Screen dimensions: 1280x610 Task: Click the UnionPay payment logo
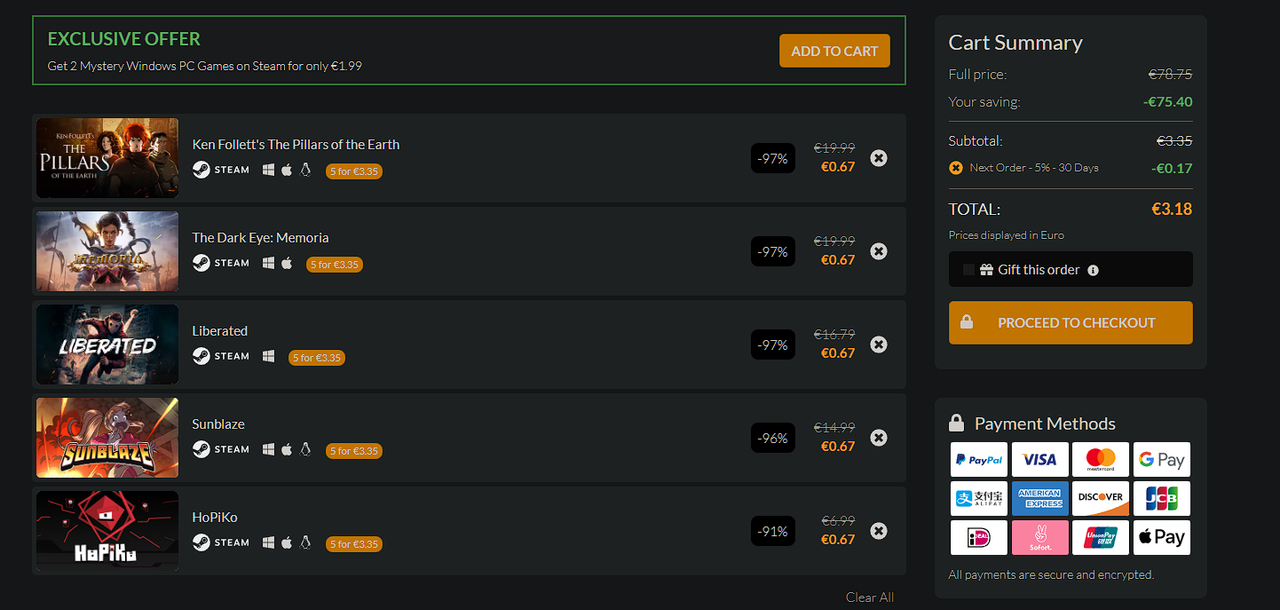pos(1101,537)
